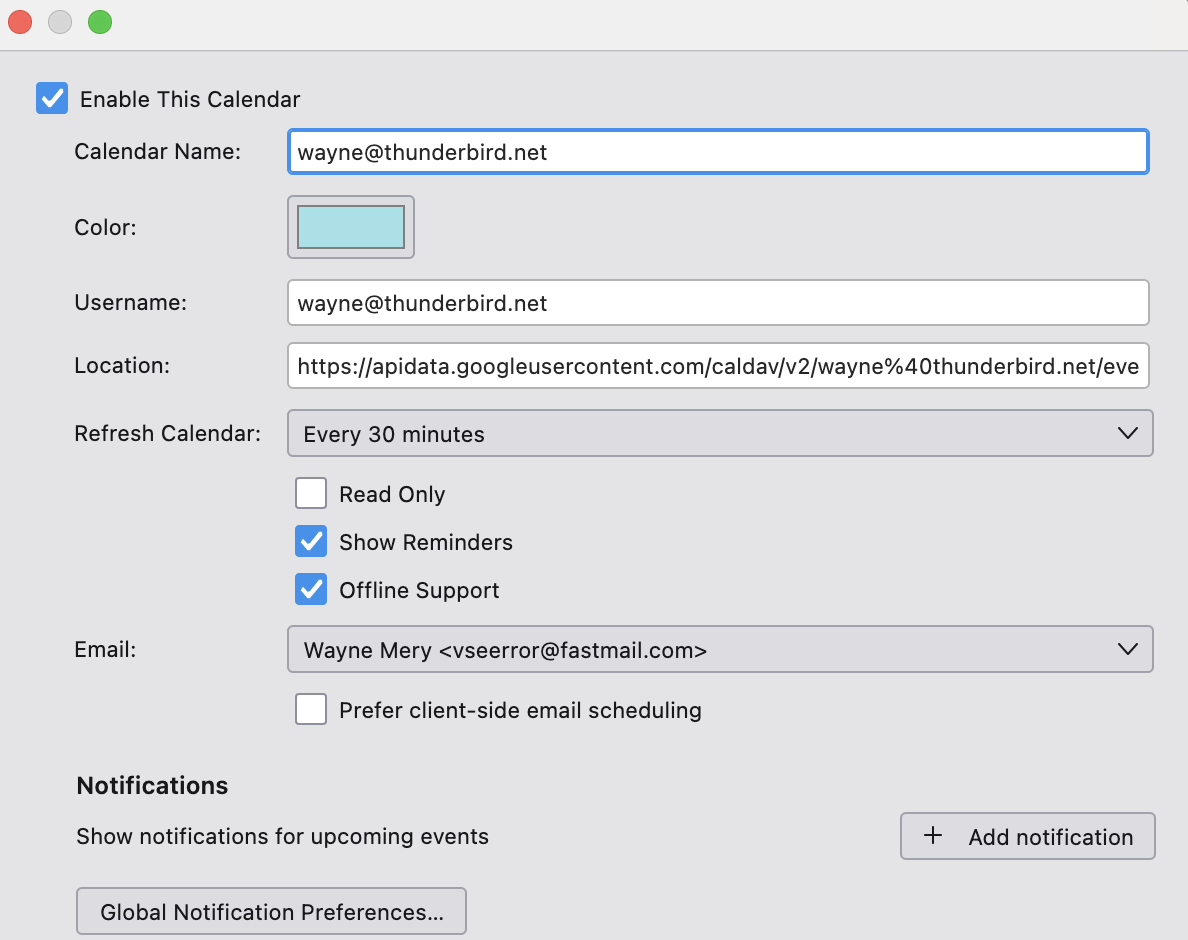This screenshot has width=1188, height=940.
Task: Click the plus icon on Add notification
Action: click(x=933, y=836)
